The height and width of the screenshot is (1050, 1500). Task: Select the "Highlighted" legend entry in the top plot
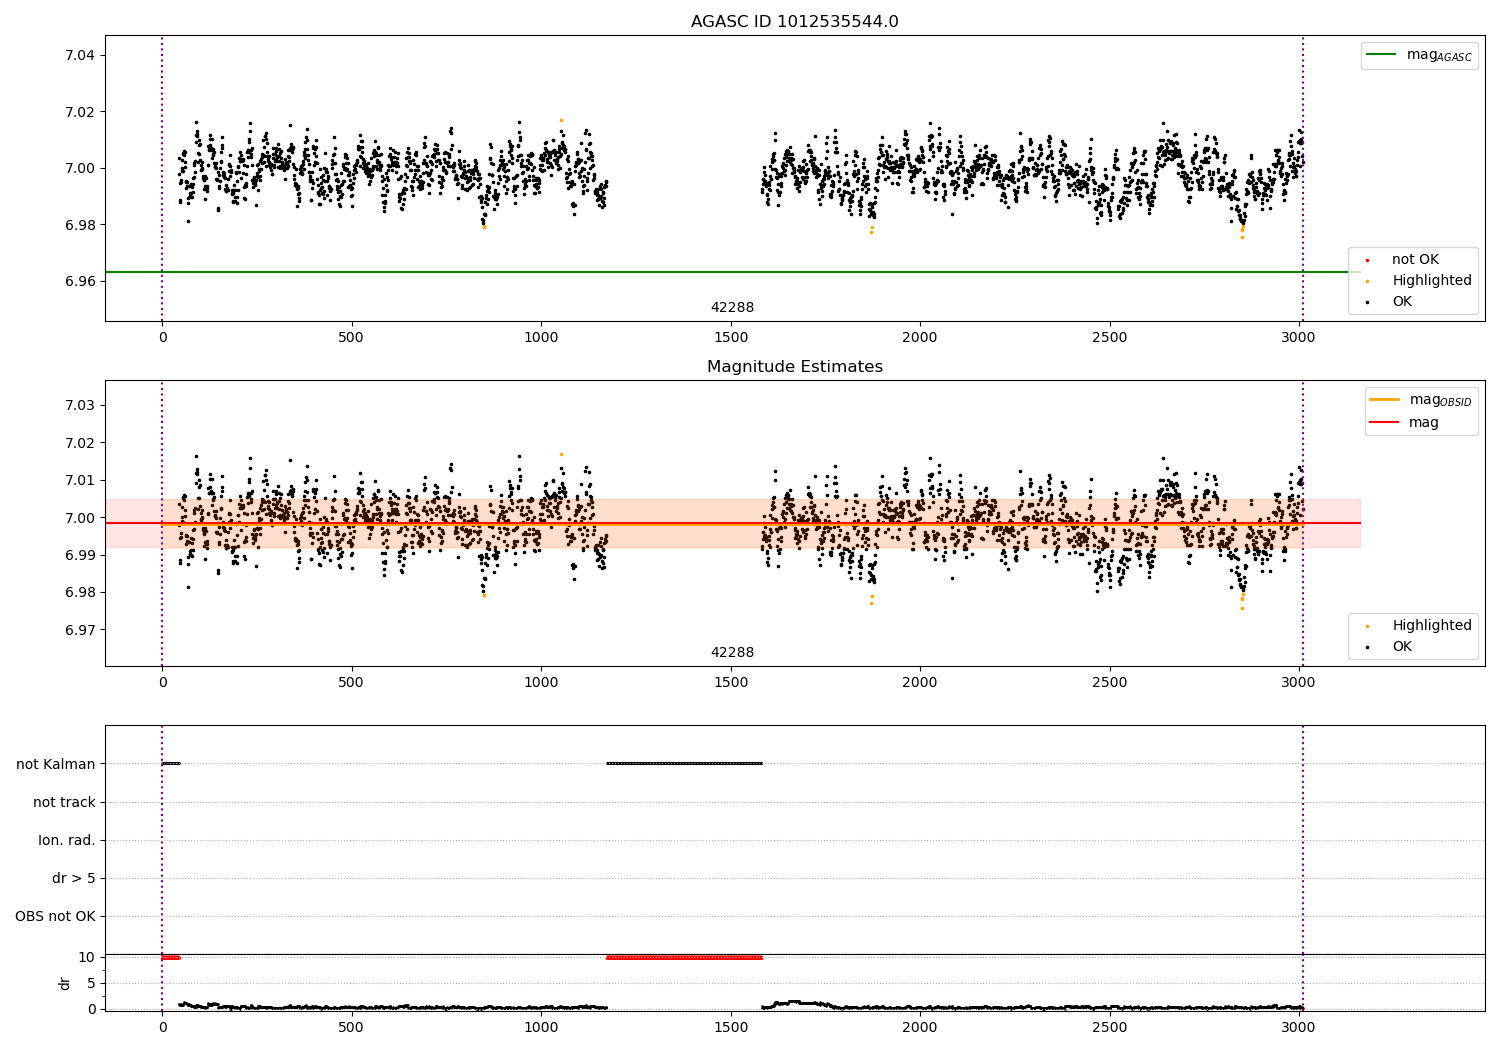click(x=1432, y=281)
